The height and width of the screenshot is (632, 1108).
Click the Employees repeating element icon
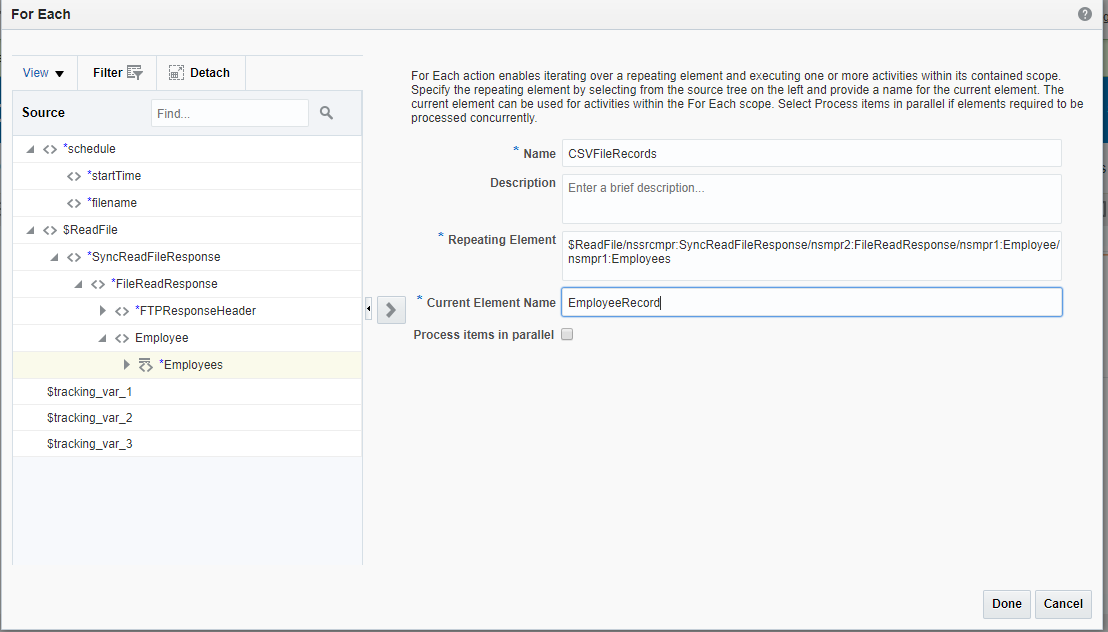pyautogui.click(x=145, y=365)
